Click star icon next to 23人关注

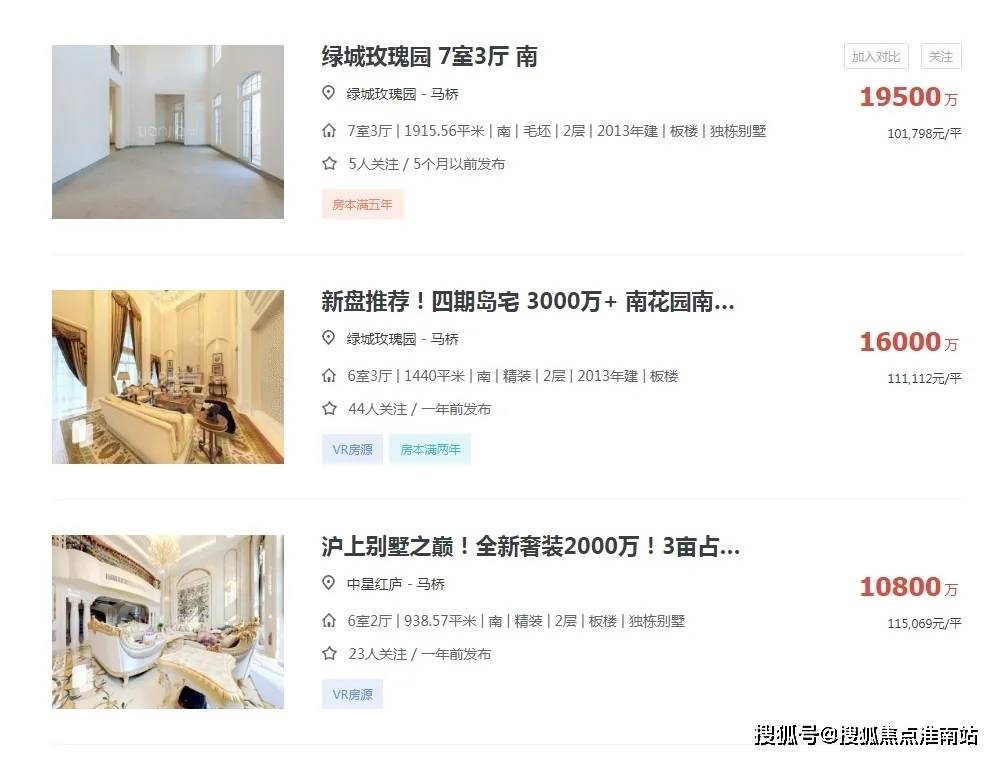(329, 654)
